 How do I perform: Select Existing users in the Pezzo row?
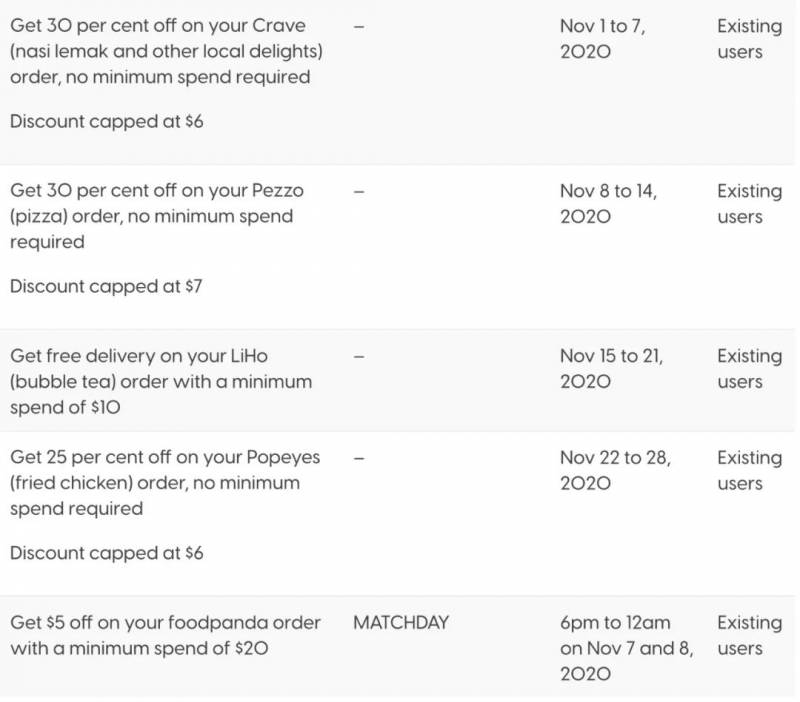tap(750, 204)
